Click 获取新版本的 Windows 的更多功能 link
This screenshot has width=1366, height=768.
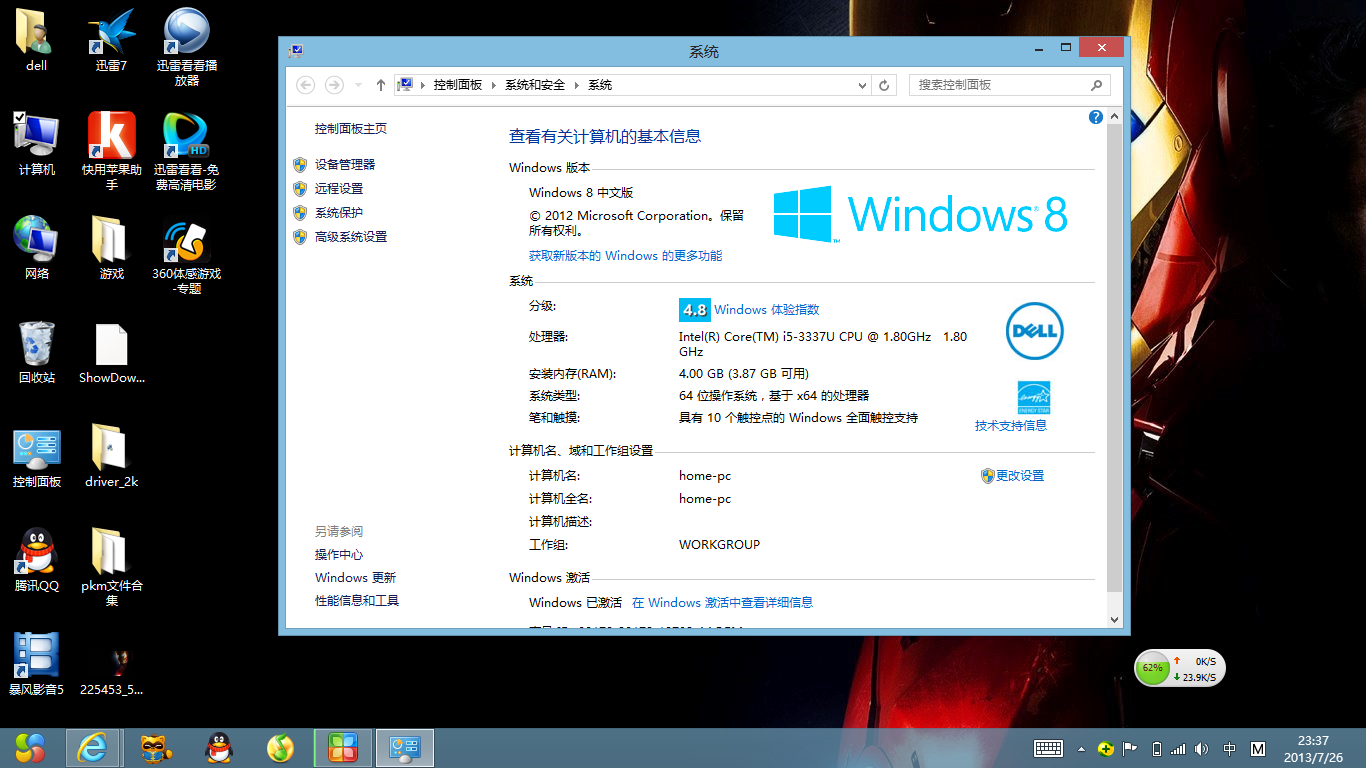pos(625,256)
